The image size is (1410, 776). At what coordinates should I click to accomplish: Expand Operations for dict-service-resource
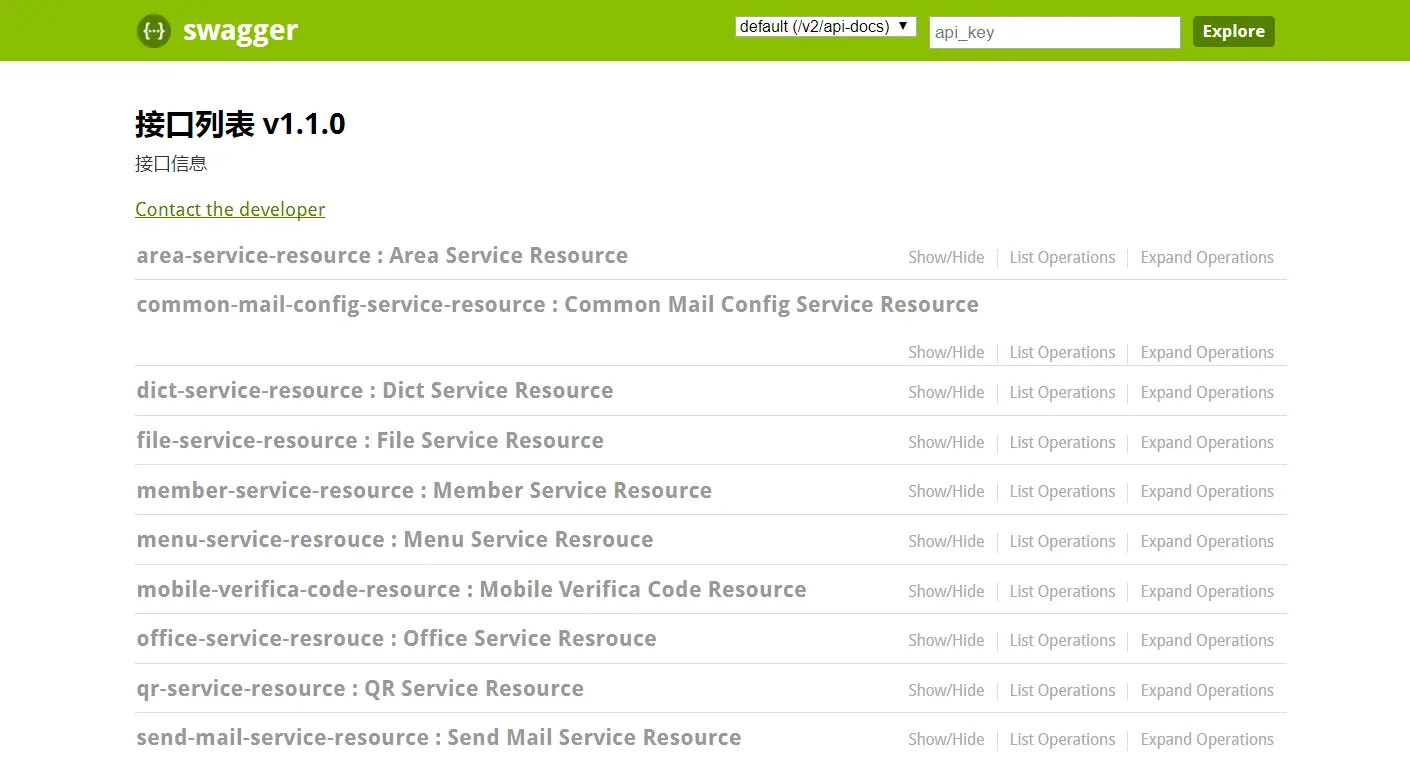[x=1207, y=392]
